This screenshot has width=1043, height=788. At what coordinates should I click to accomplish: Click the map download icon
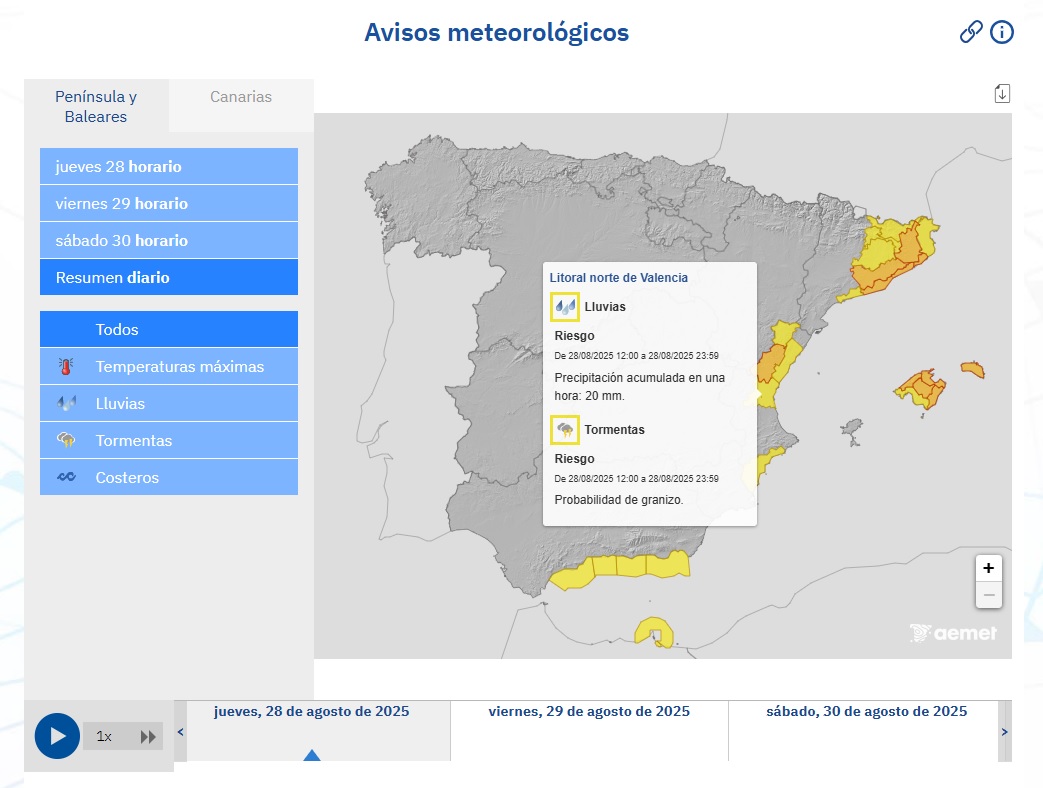[x=1002, y=91]
